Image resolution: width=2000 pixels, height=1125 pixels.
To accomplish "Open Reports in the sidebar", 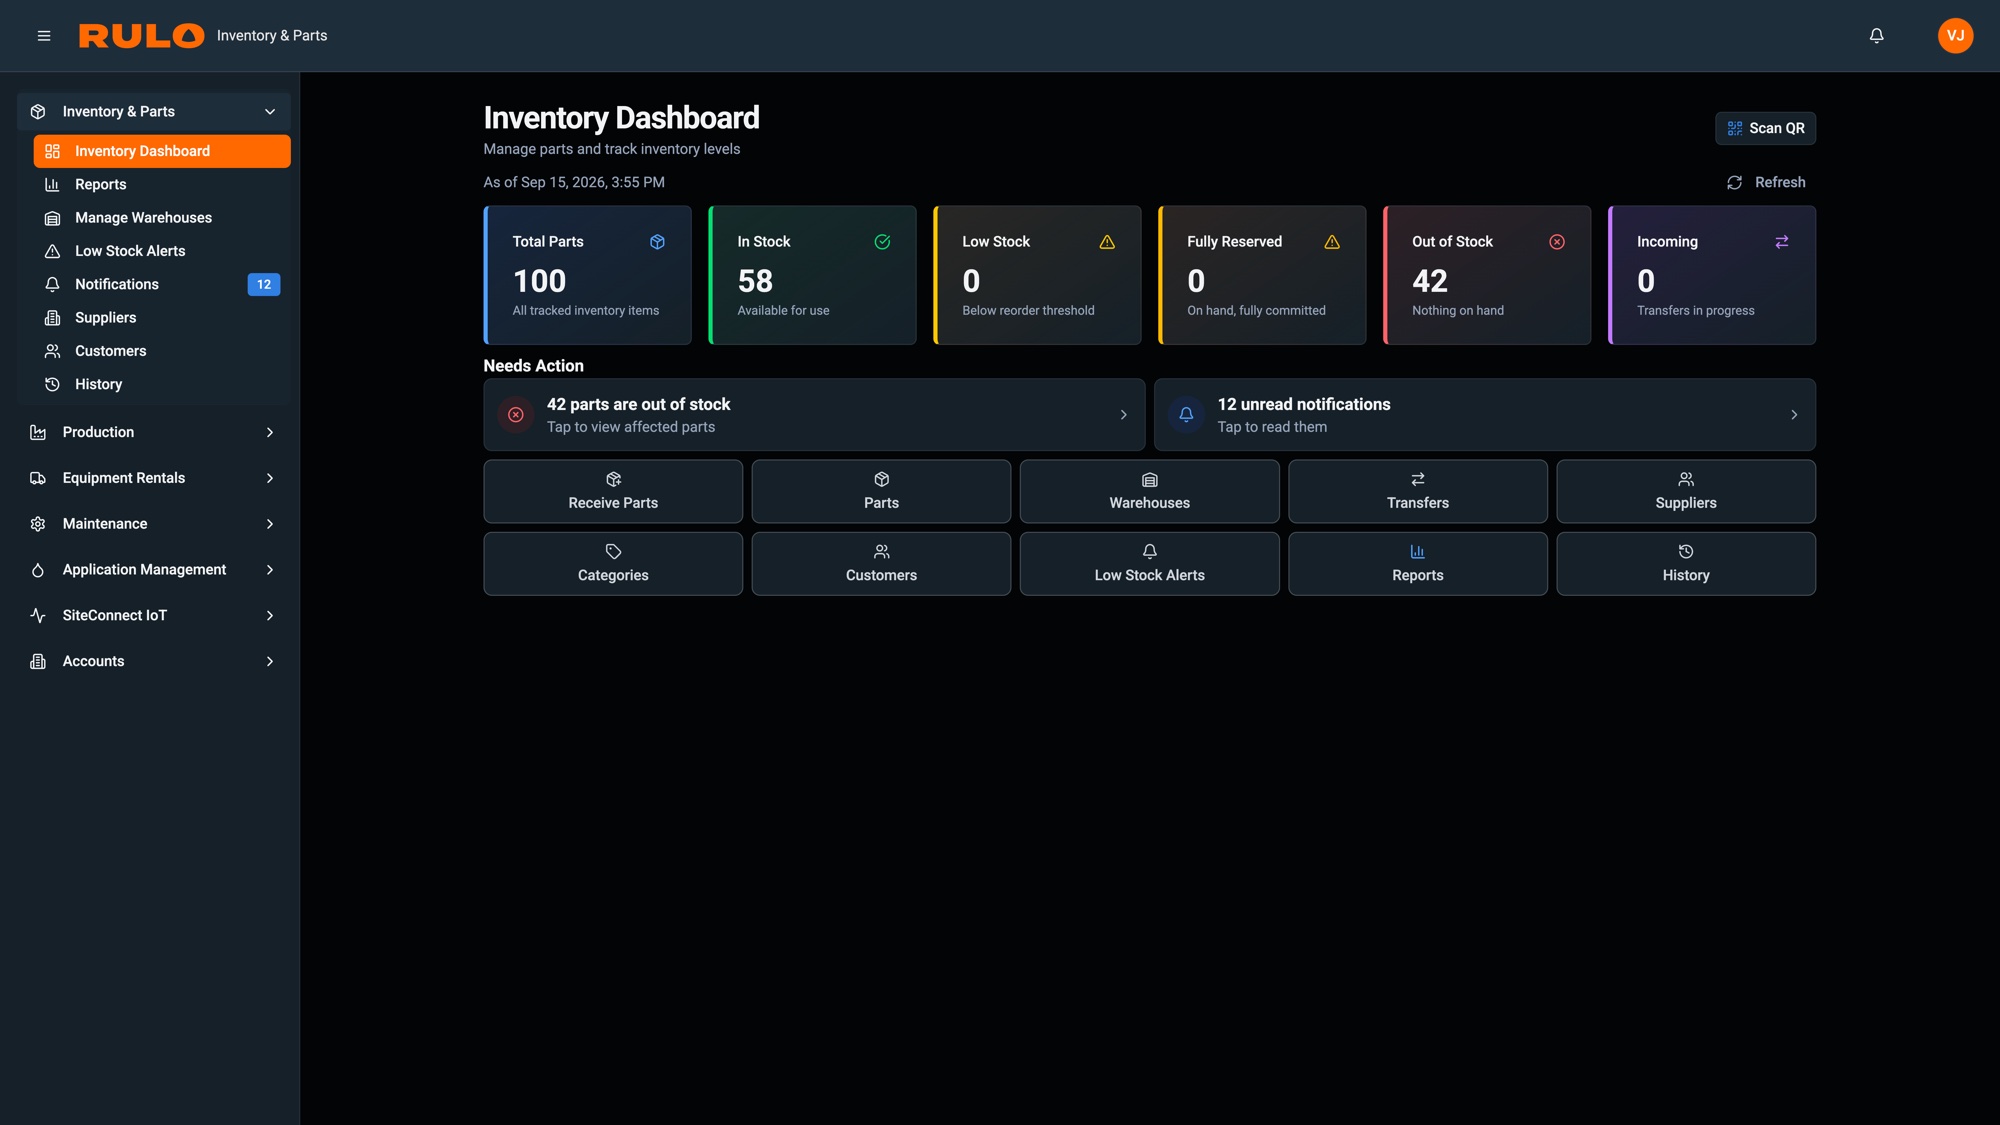I will (x=162, y=185).
